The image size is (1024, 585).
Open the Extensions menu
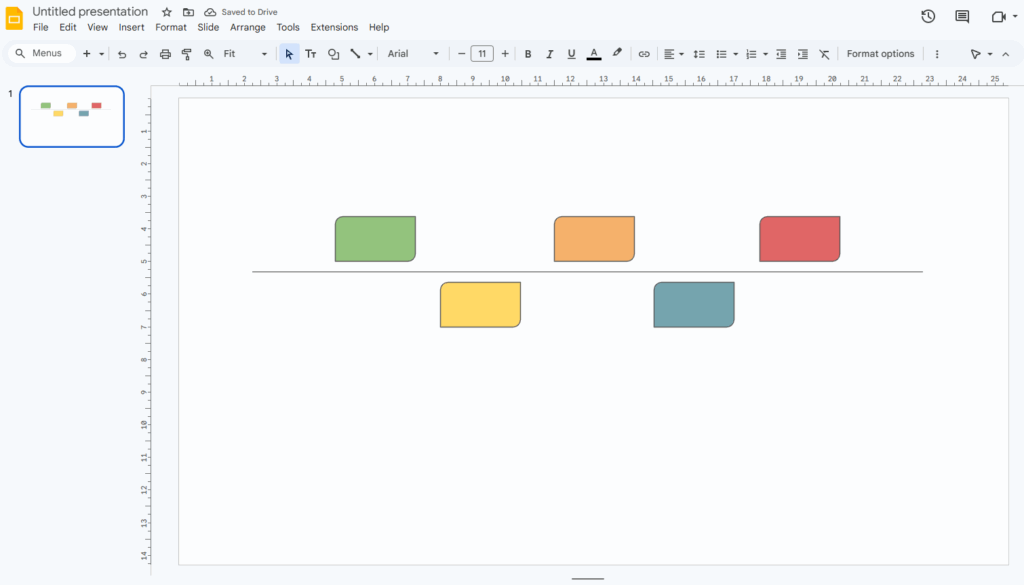click(x=334, y=28)
